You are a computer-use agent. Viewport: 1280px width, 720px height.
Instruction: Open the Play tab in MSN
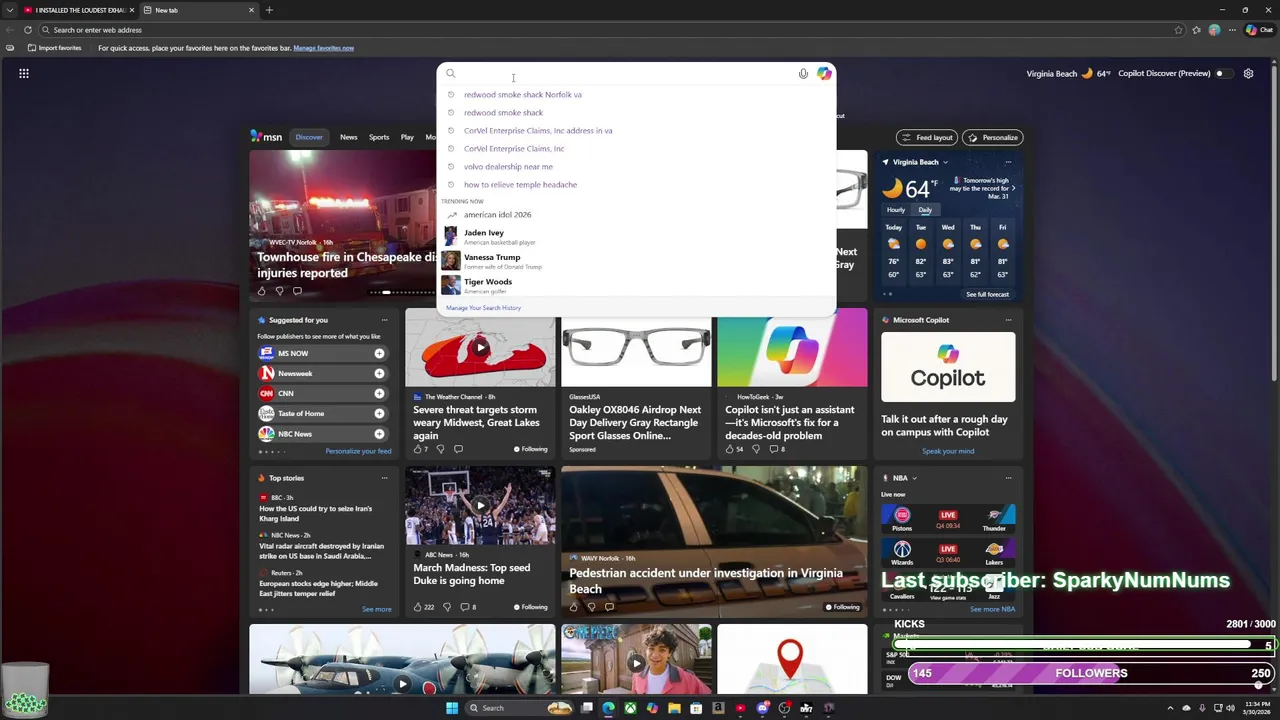tap(407, 137)
